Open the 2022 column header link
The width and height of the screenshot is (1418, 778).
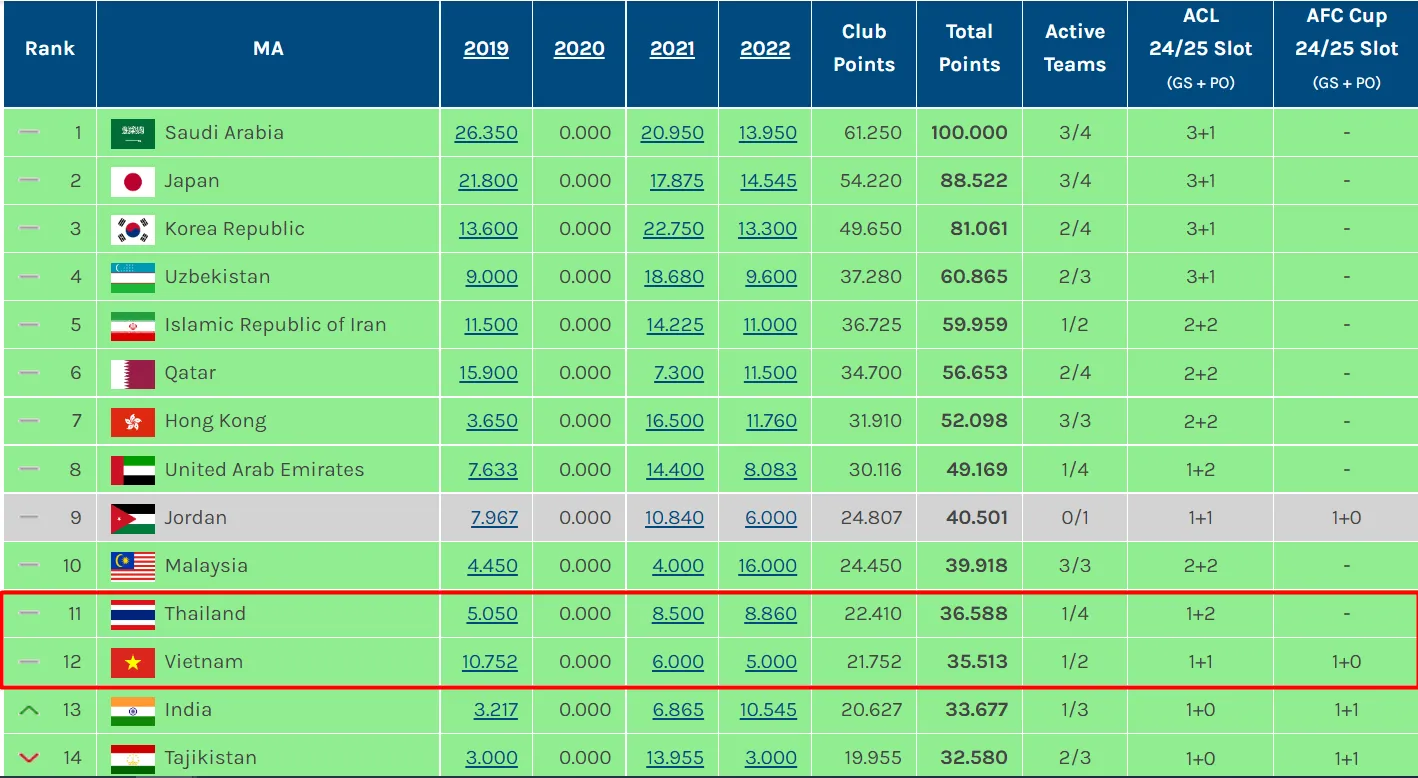point(765,49)
